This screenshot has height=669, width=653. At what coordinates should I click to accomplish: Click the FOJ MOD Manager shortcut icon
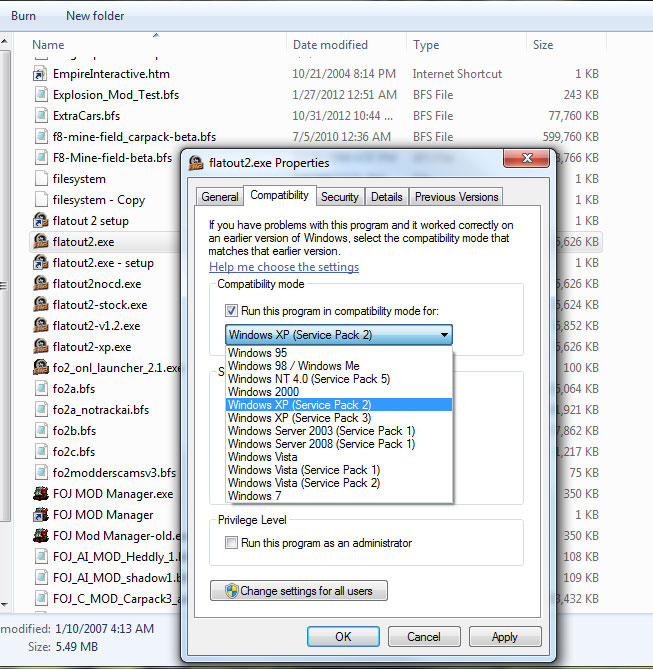pos(41,515)
